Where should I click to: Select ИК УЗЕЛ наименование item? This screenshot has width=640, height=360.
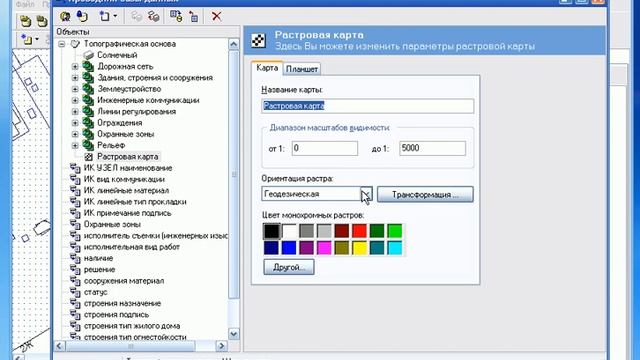coord(128,168)
